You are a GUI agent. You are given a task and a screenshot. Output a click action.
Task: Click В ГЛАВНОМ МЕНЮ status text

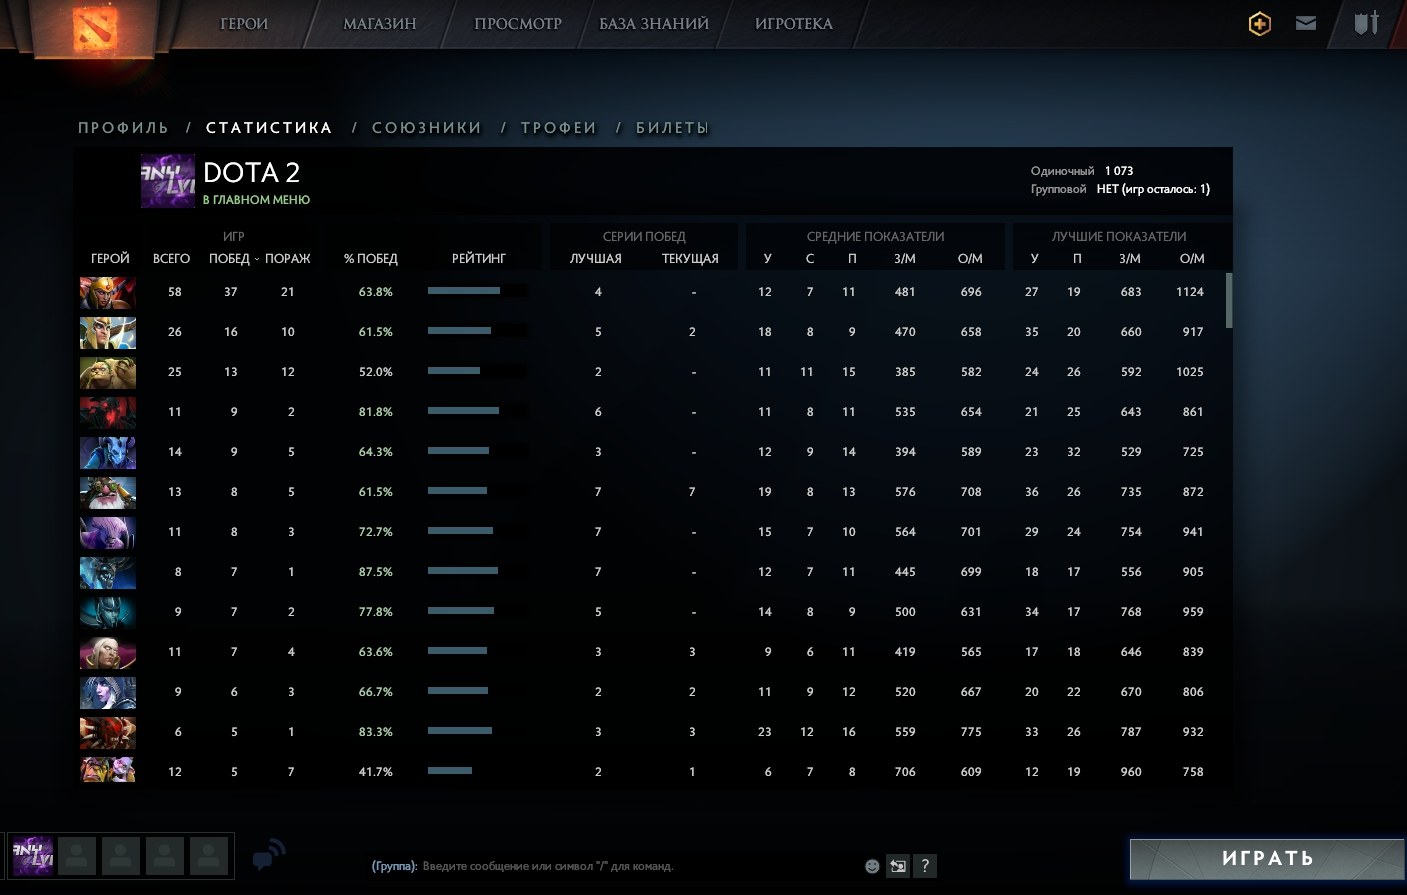click(256, 200)
